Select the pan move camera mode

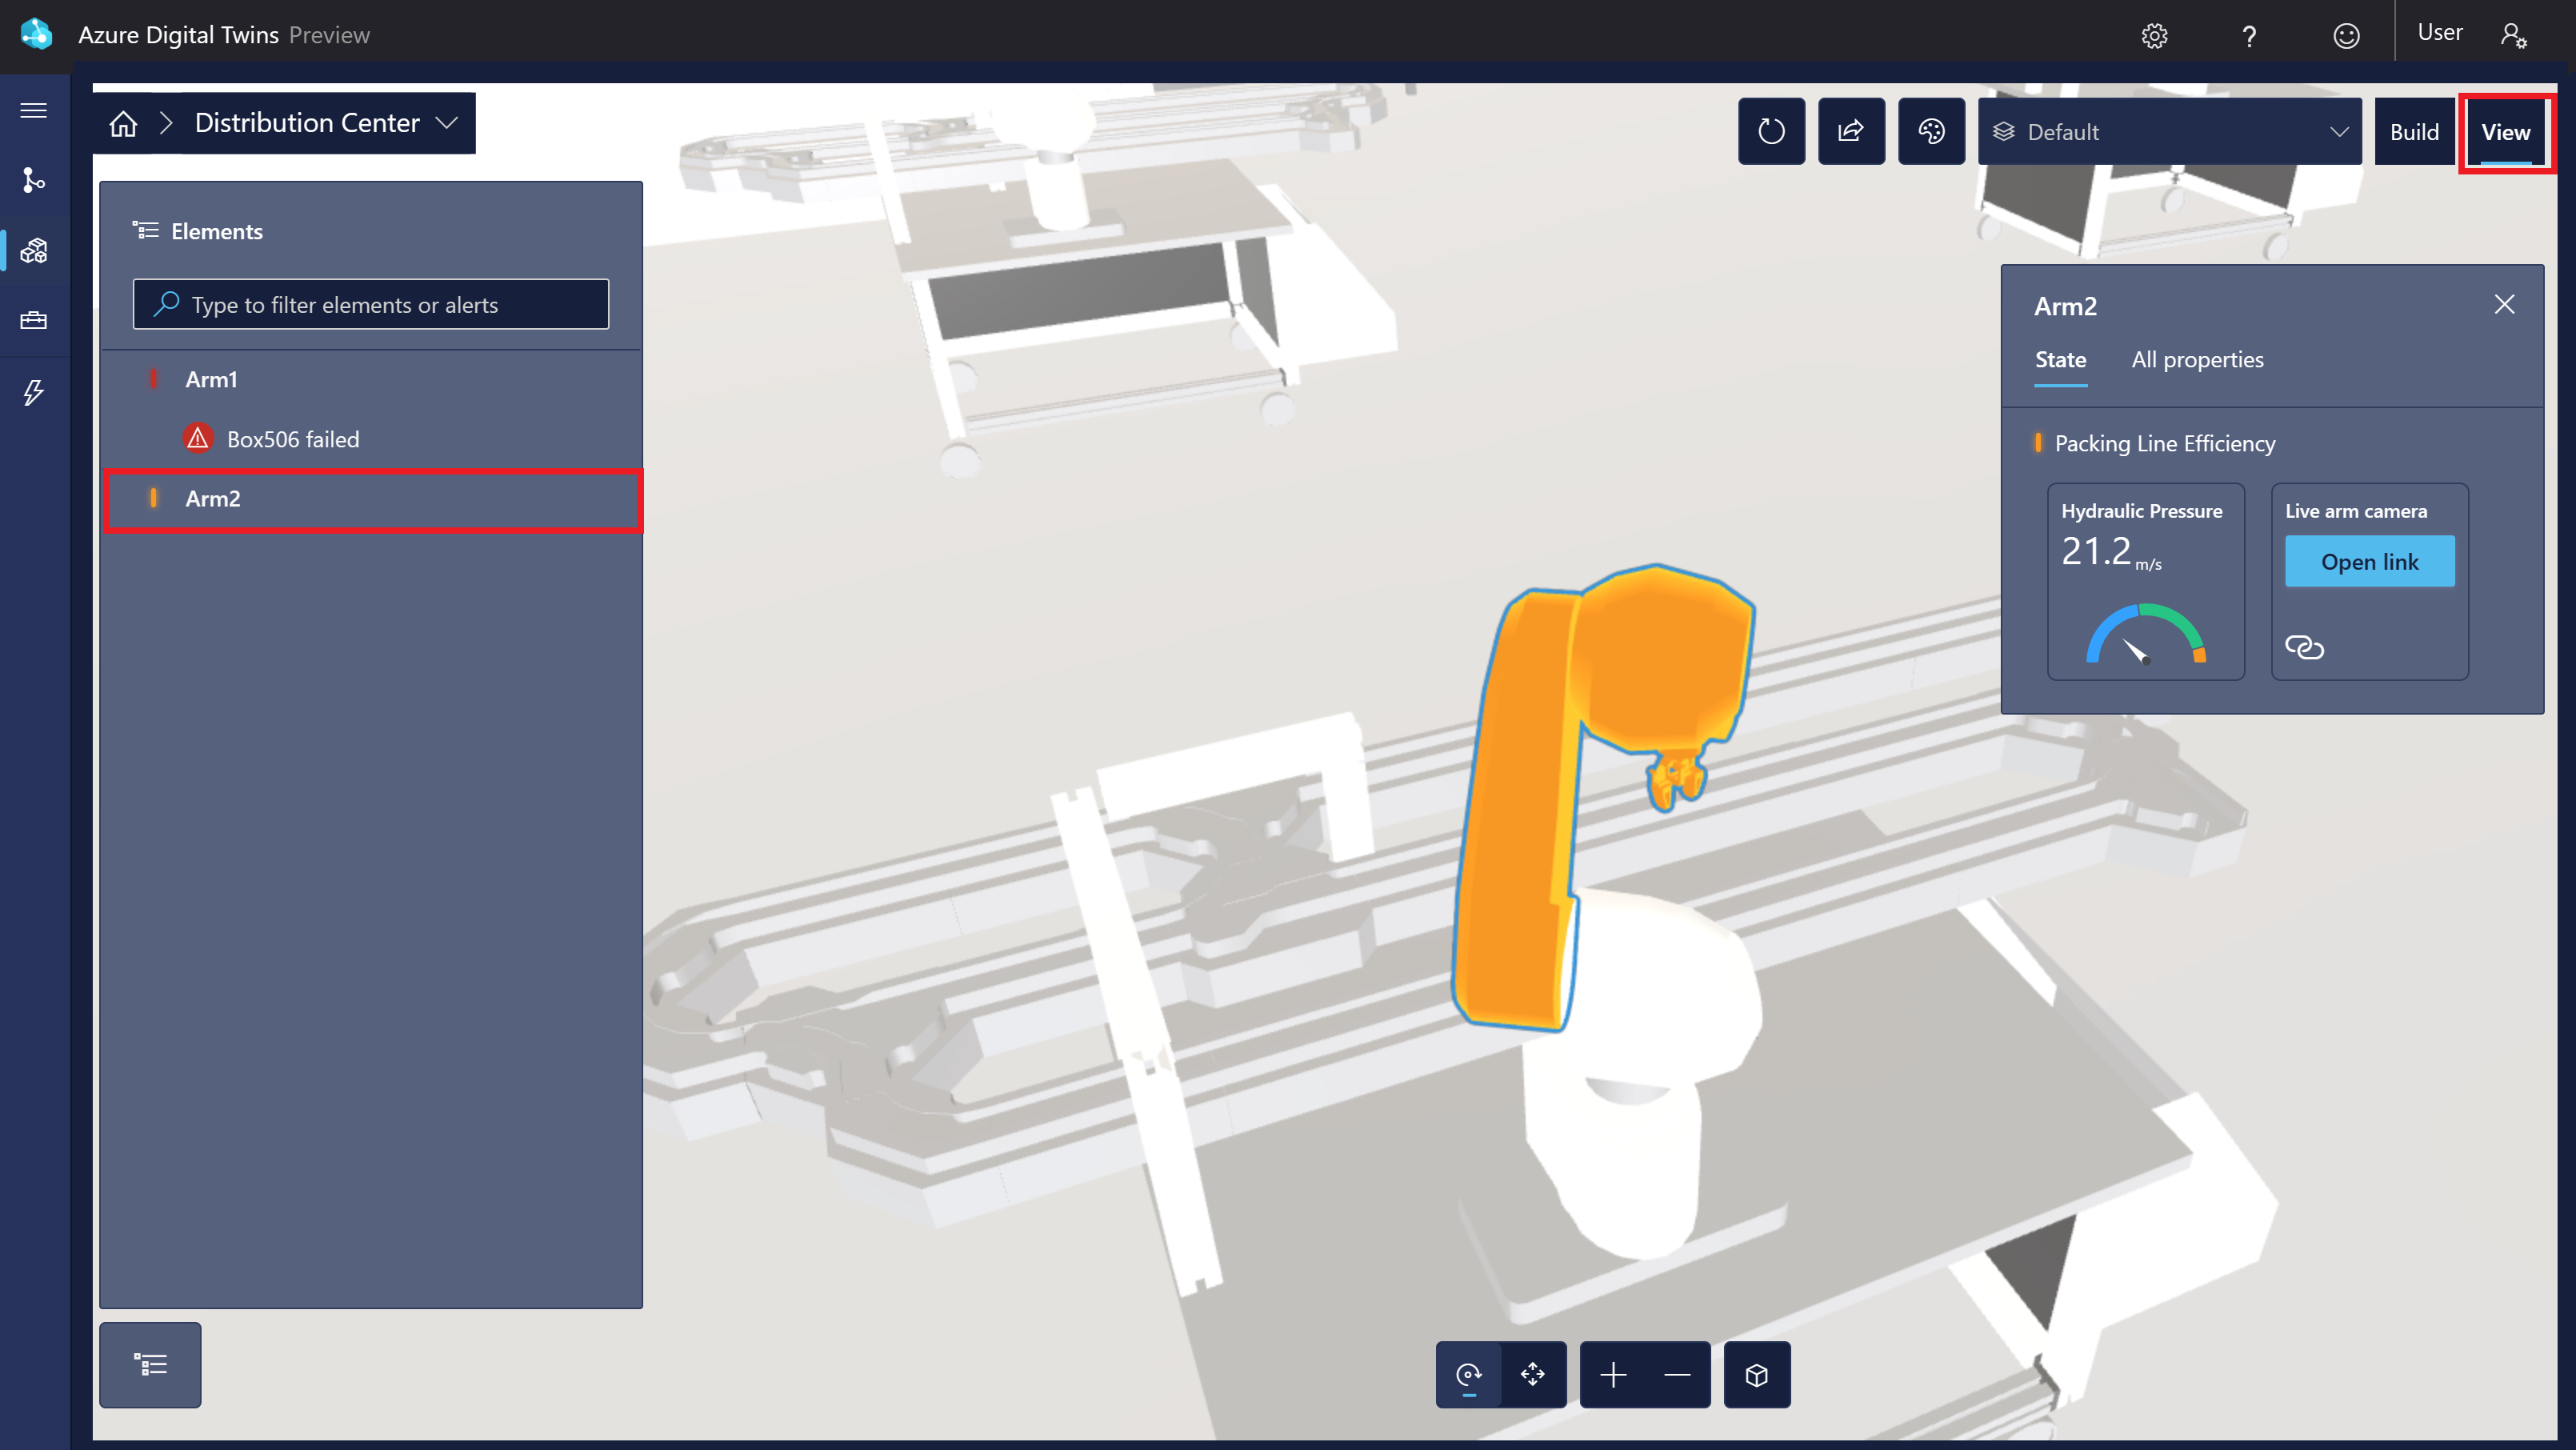[1532, 1375]
